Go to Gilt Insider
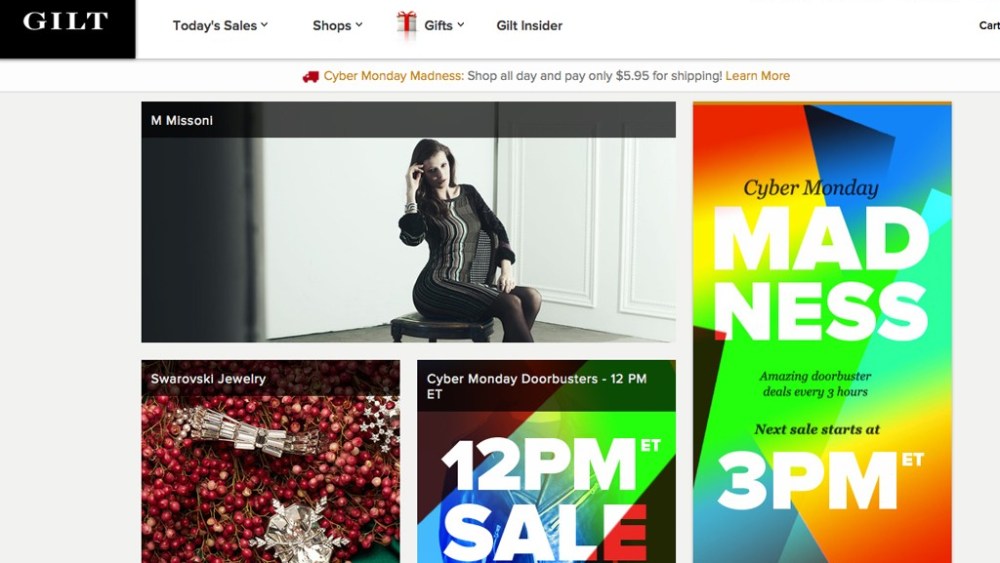Image resolution: width=1000 pixels, height=563 pixels. [529, 26]
